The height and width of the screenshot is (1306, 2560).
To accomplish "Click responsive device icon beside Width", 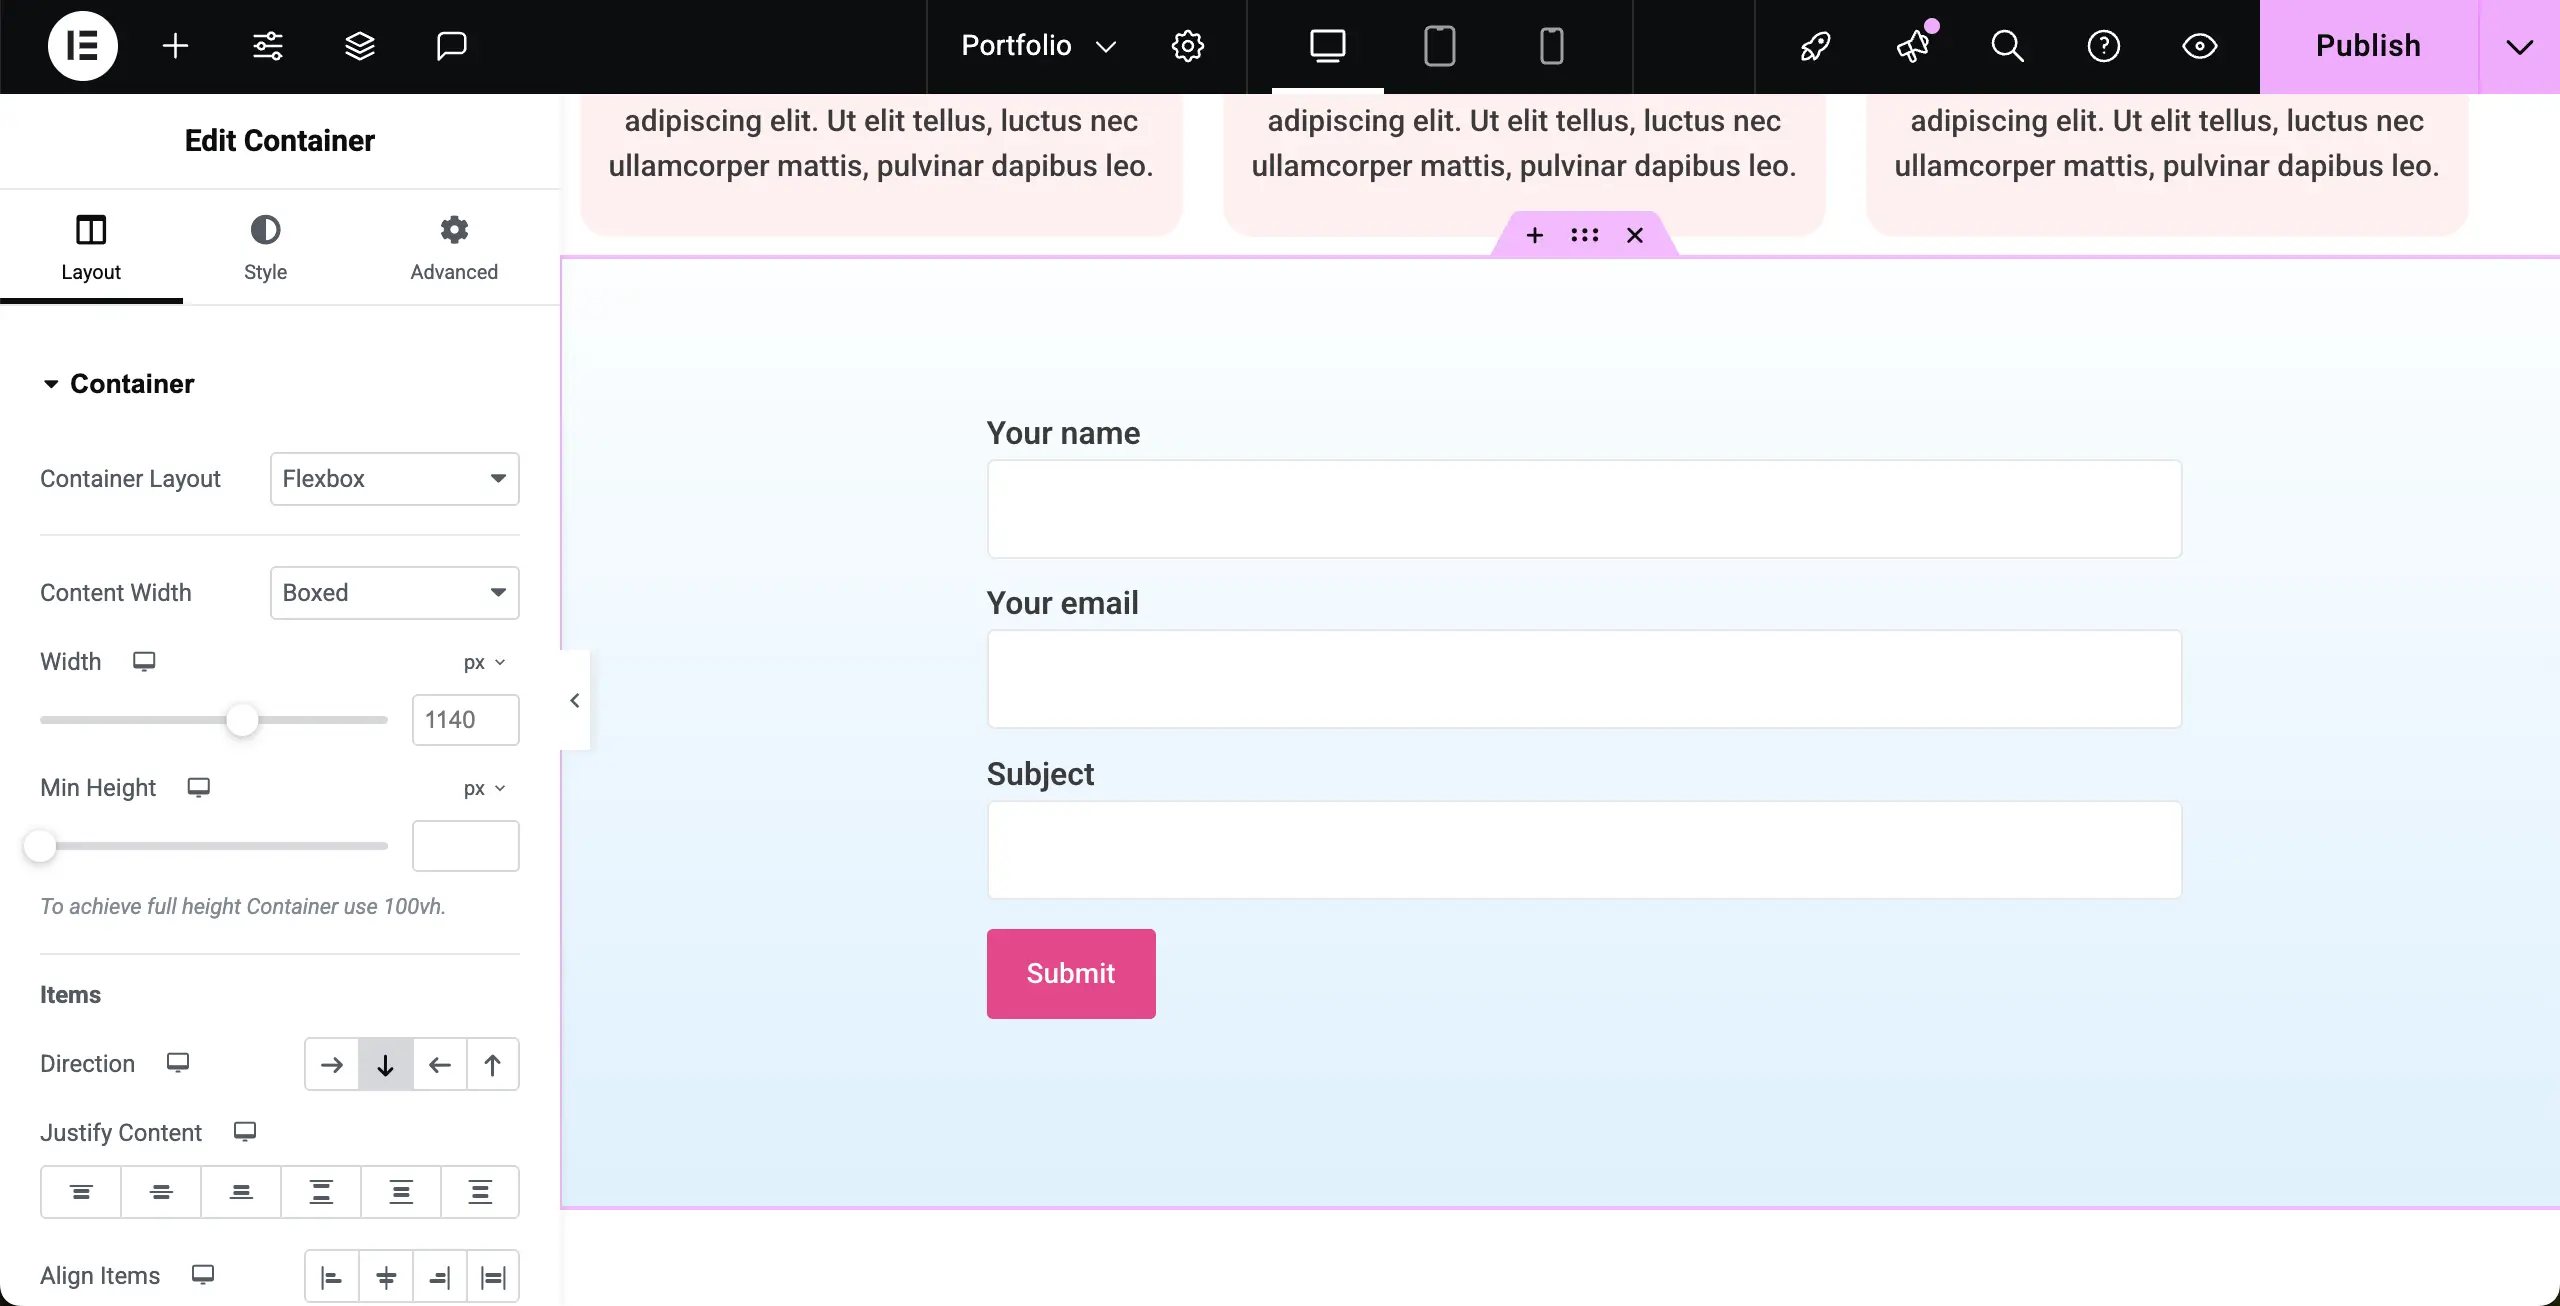I will click(x=144, y=661).
